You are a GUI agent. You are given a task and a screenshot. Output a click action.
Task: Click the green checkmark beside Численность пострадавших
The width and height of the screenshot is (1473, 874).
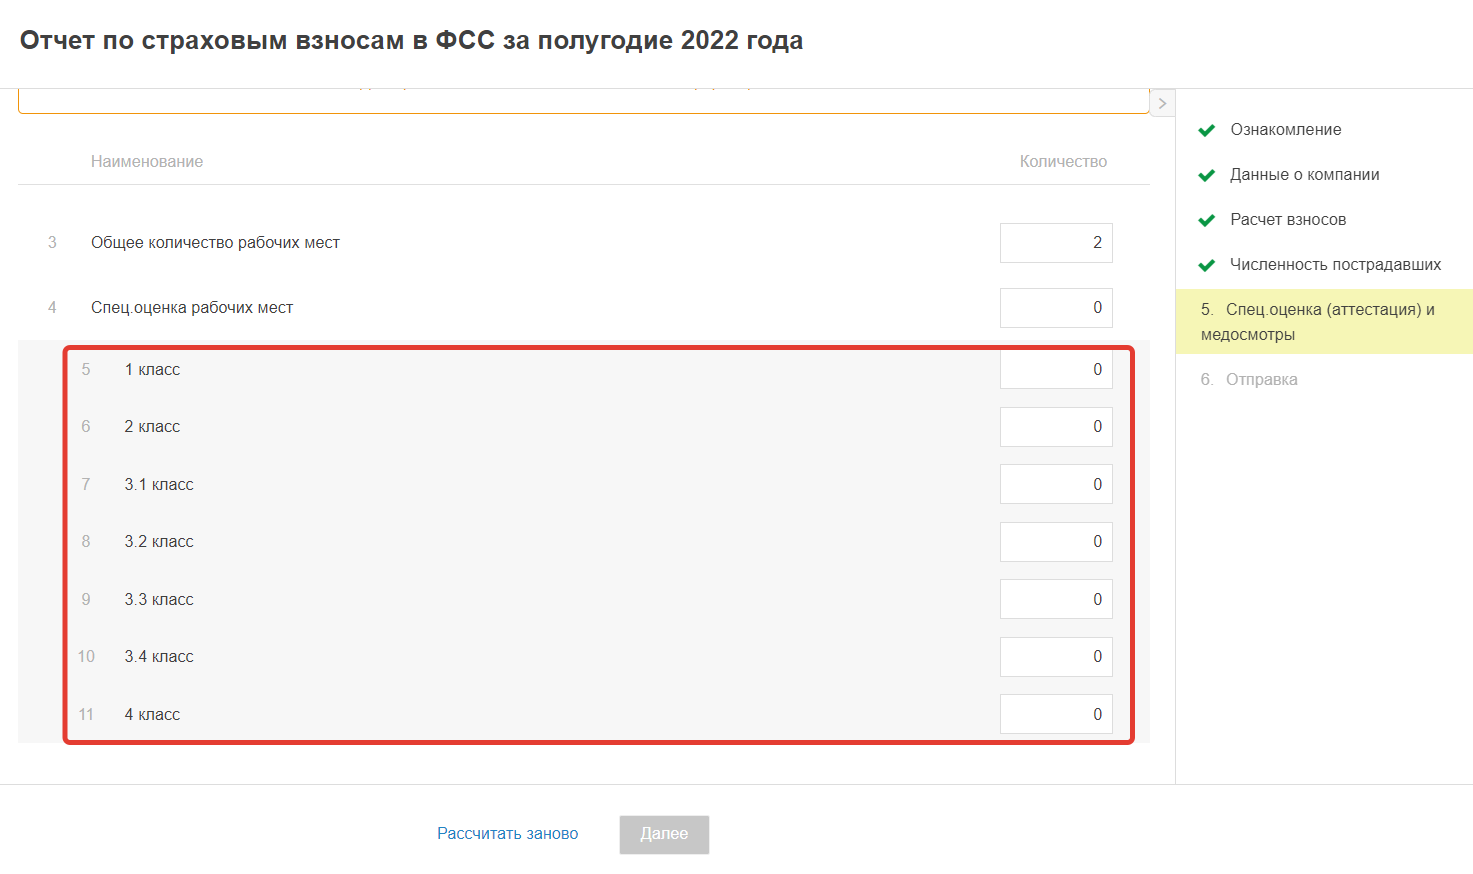click(x=1207, y=265)
